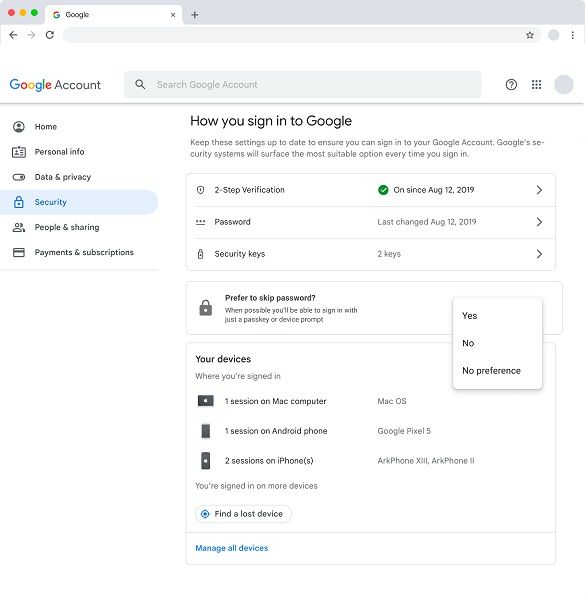This screenshot has width=585, height=600.
Task: Click the Password dots icon
Action: (x=200, y=222)
